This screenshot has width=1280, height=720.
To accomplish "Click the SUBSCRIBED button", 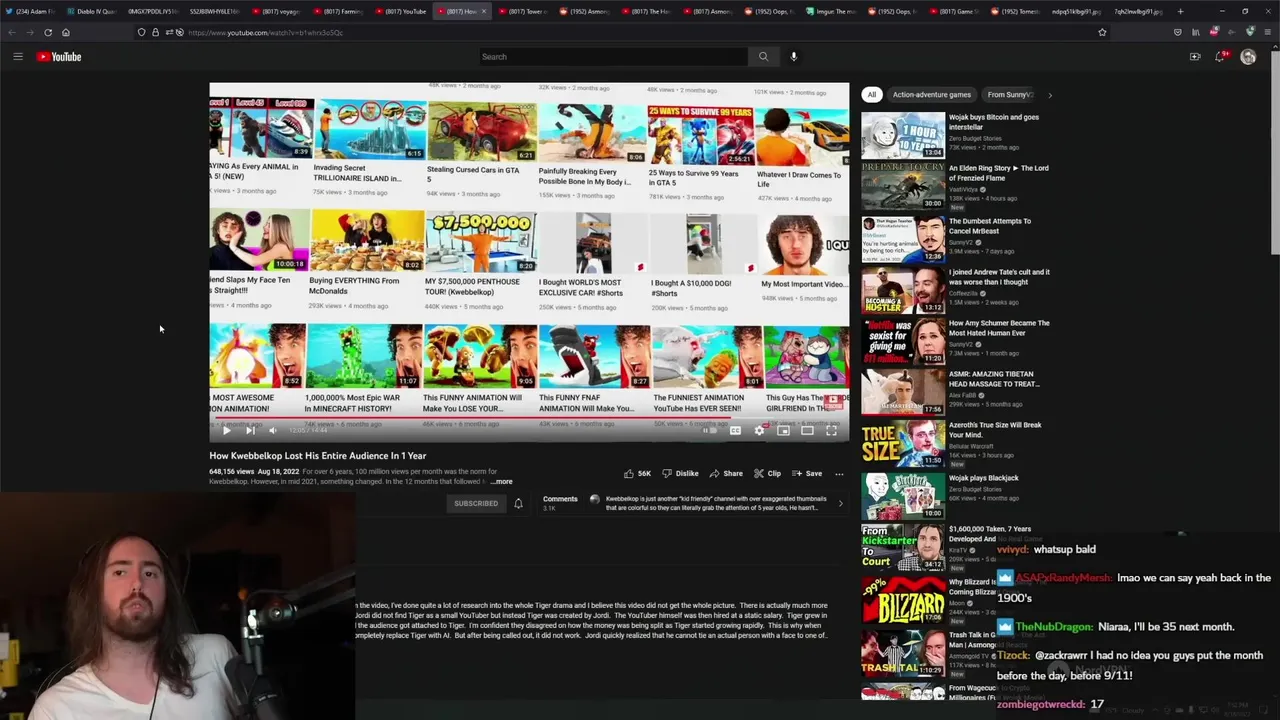I will point(476,504).
